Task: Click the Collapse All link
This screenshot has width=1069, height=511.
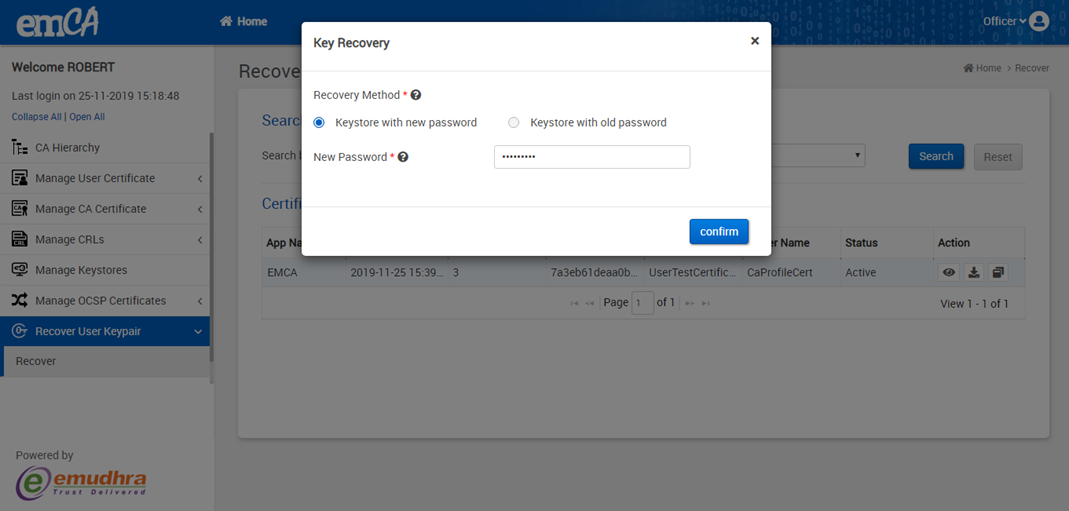Action: pyautogui.click(x=36, y=117)
